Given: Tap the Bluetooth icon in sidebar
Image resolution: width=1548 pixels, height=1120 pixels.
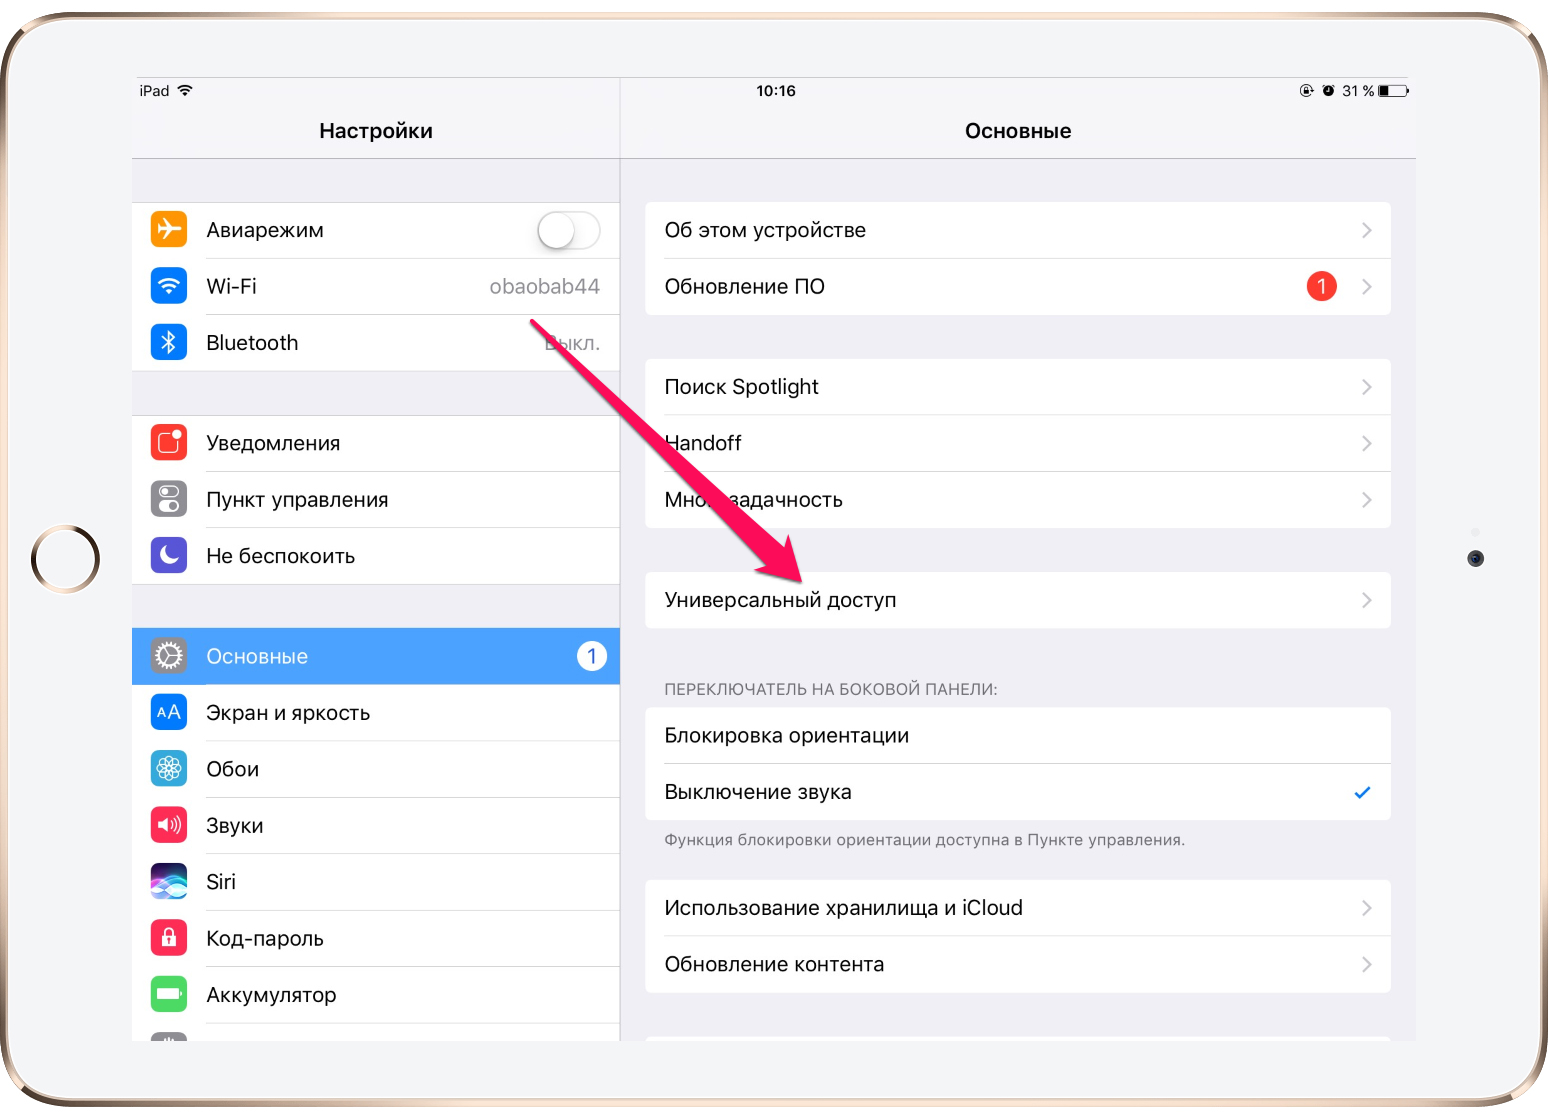Looking at the screenshot, I should click(169, 342).
